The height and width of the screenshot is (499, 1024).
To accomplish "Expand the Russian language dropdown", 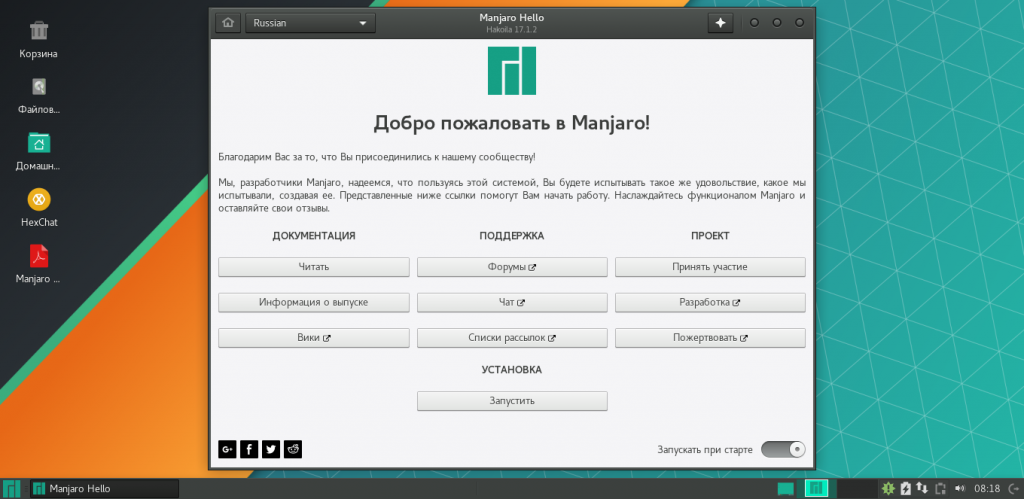I will [x=310, y=23].
